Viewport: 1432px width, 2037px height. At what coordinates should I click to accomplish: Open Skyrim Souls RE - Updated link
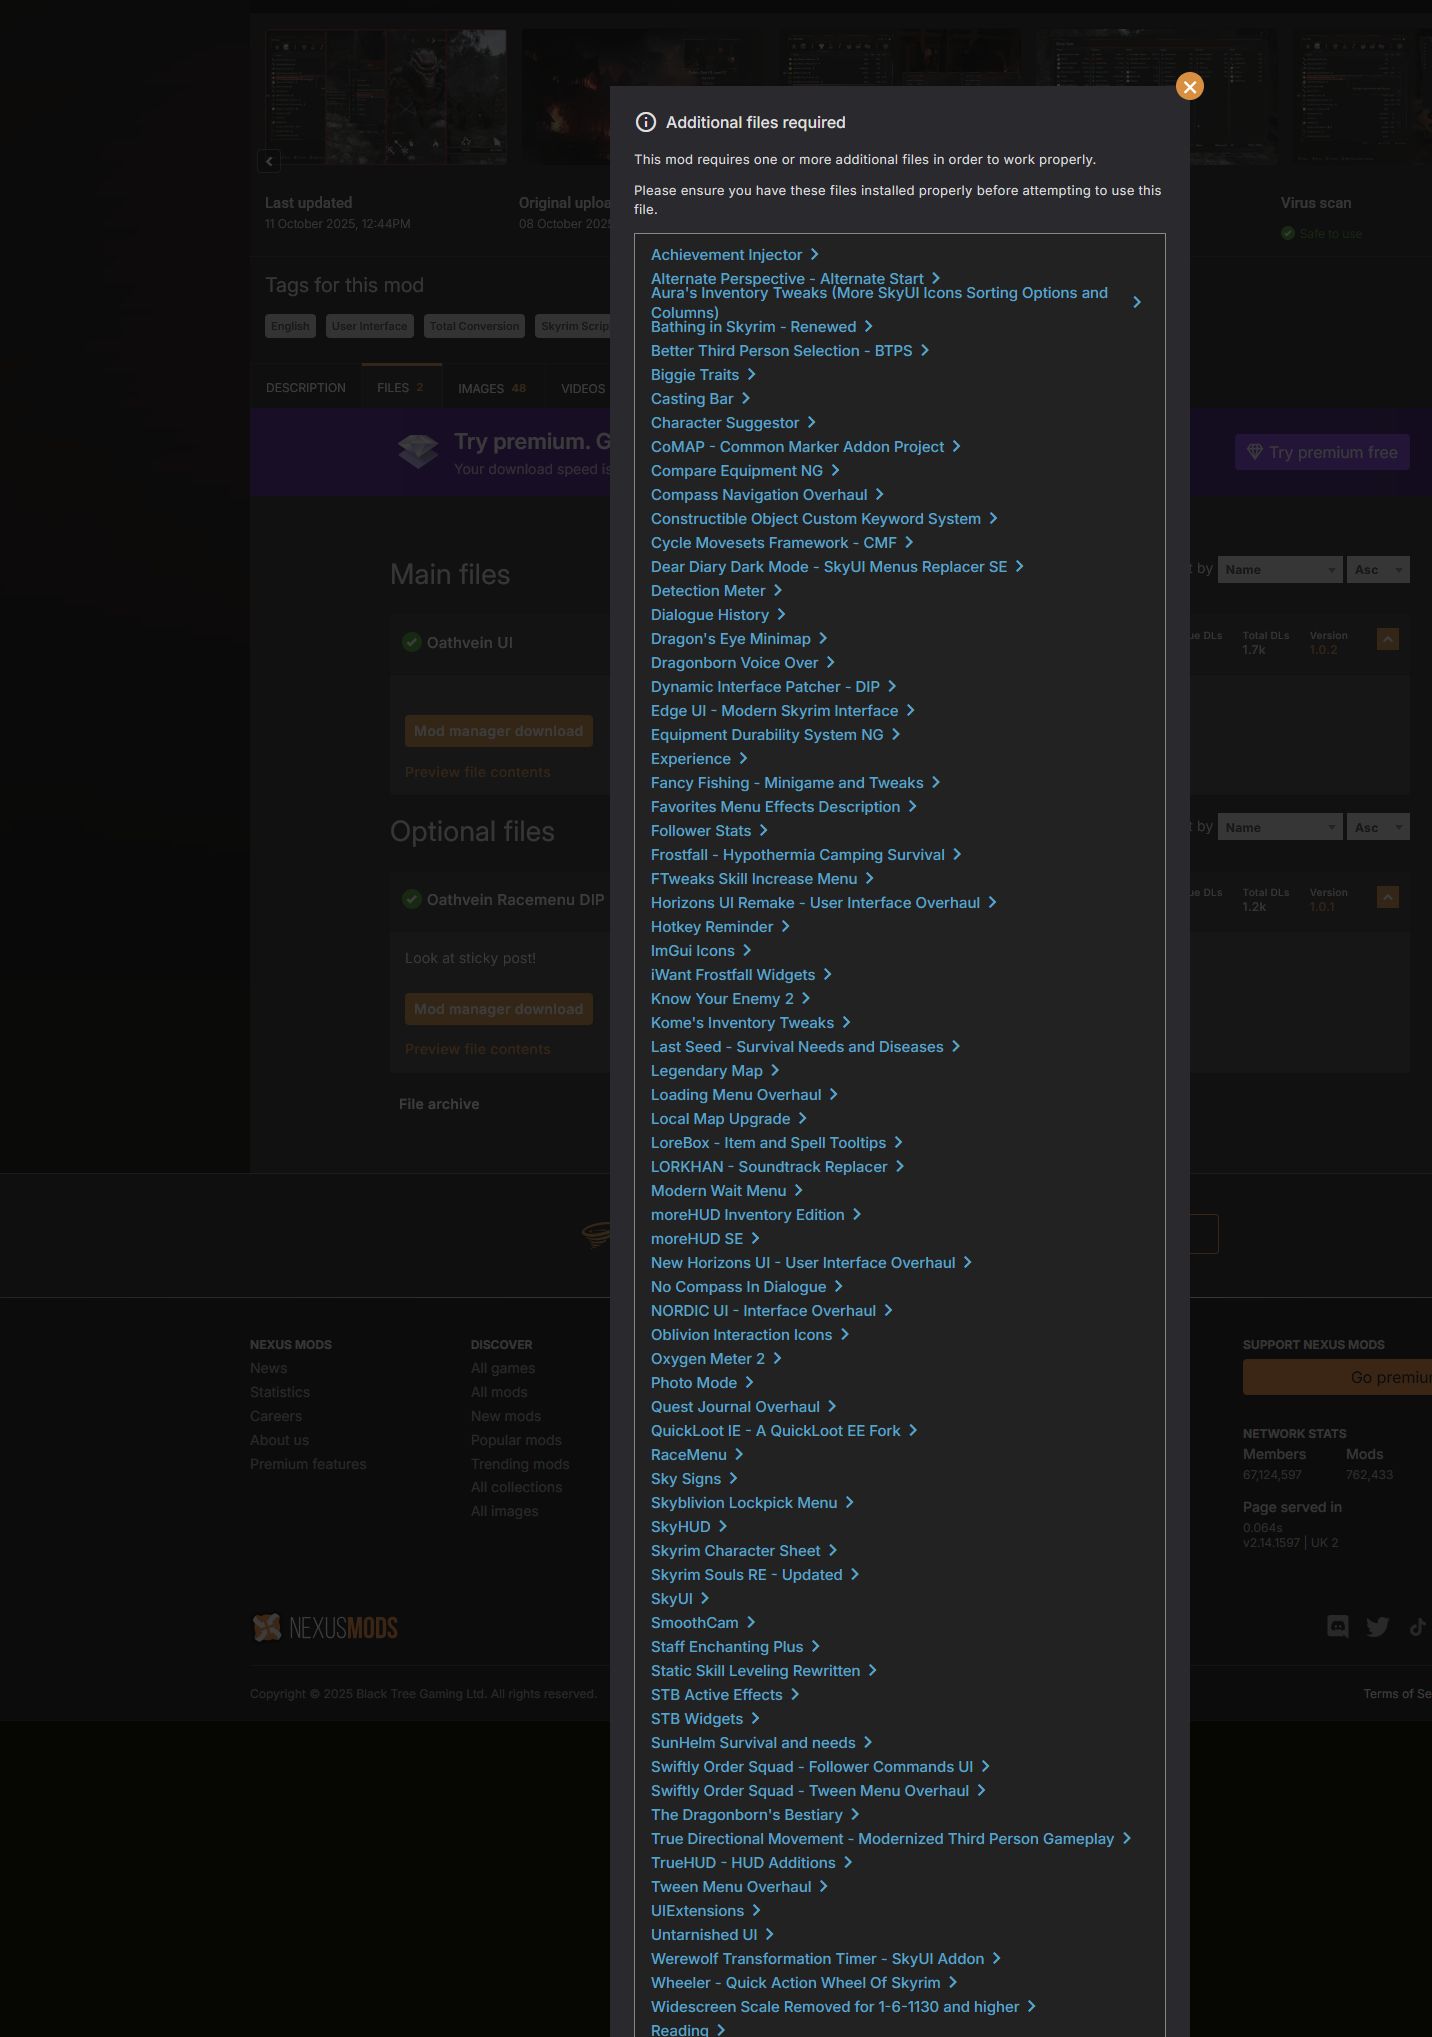click(x=747, y=1575)
